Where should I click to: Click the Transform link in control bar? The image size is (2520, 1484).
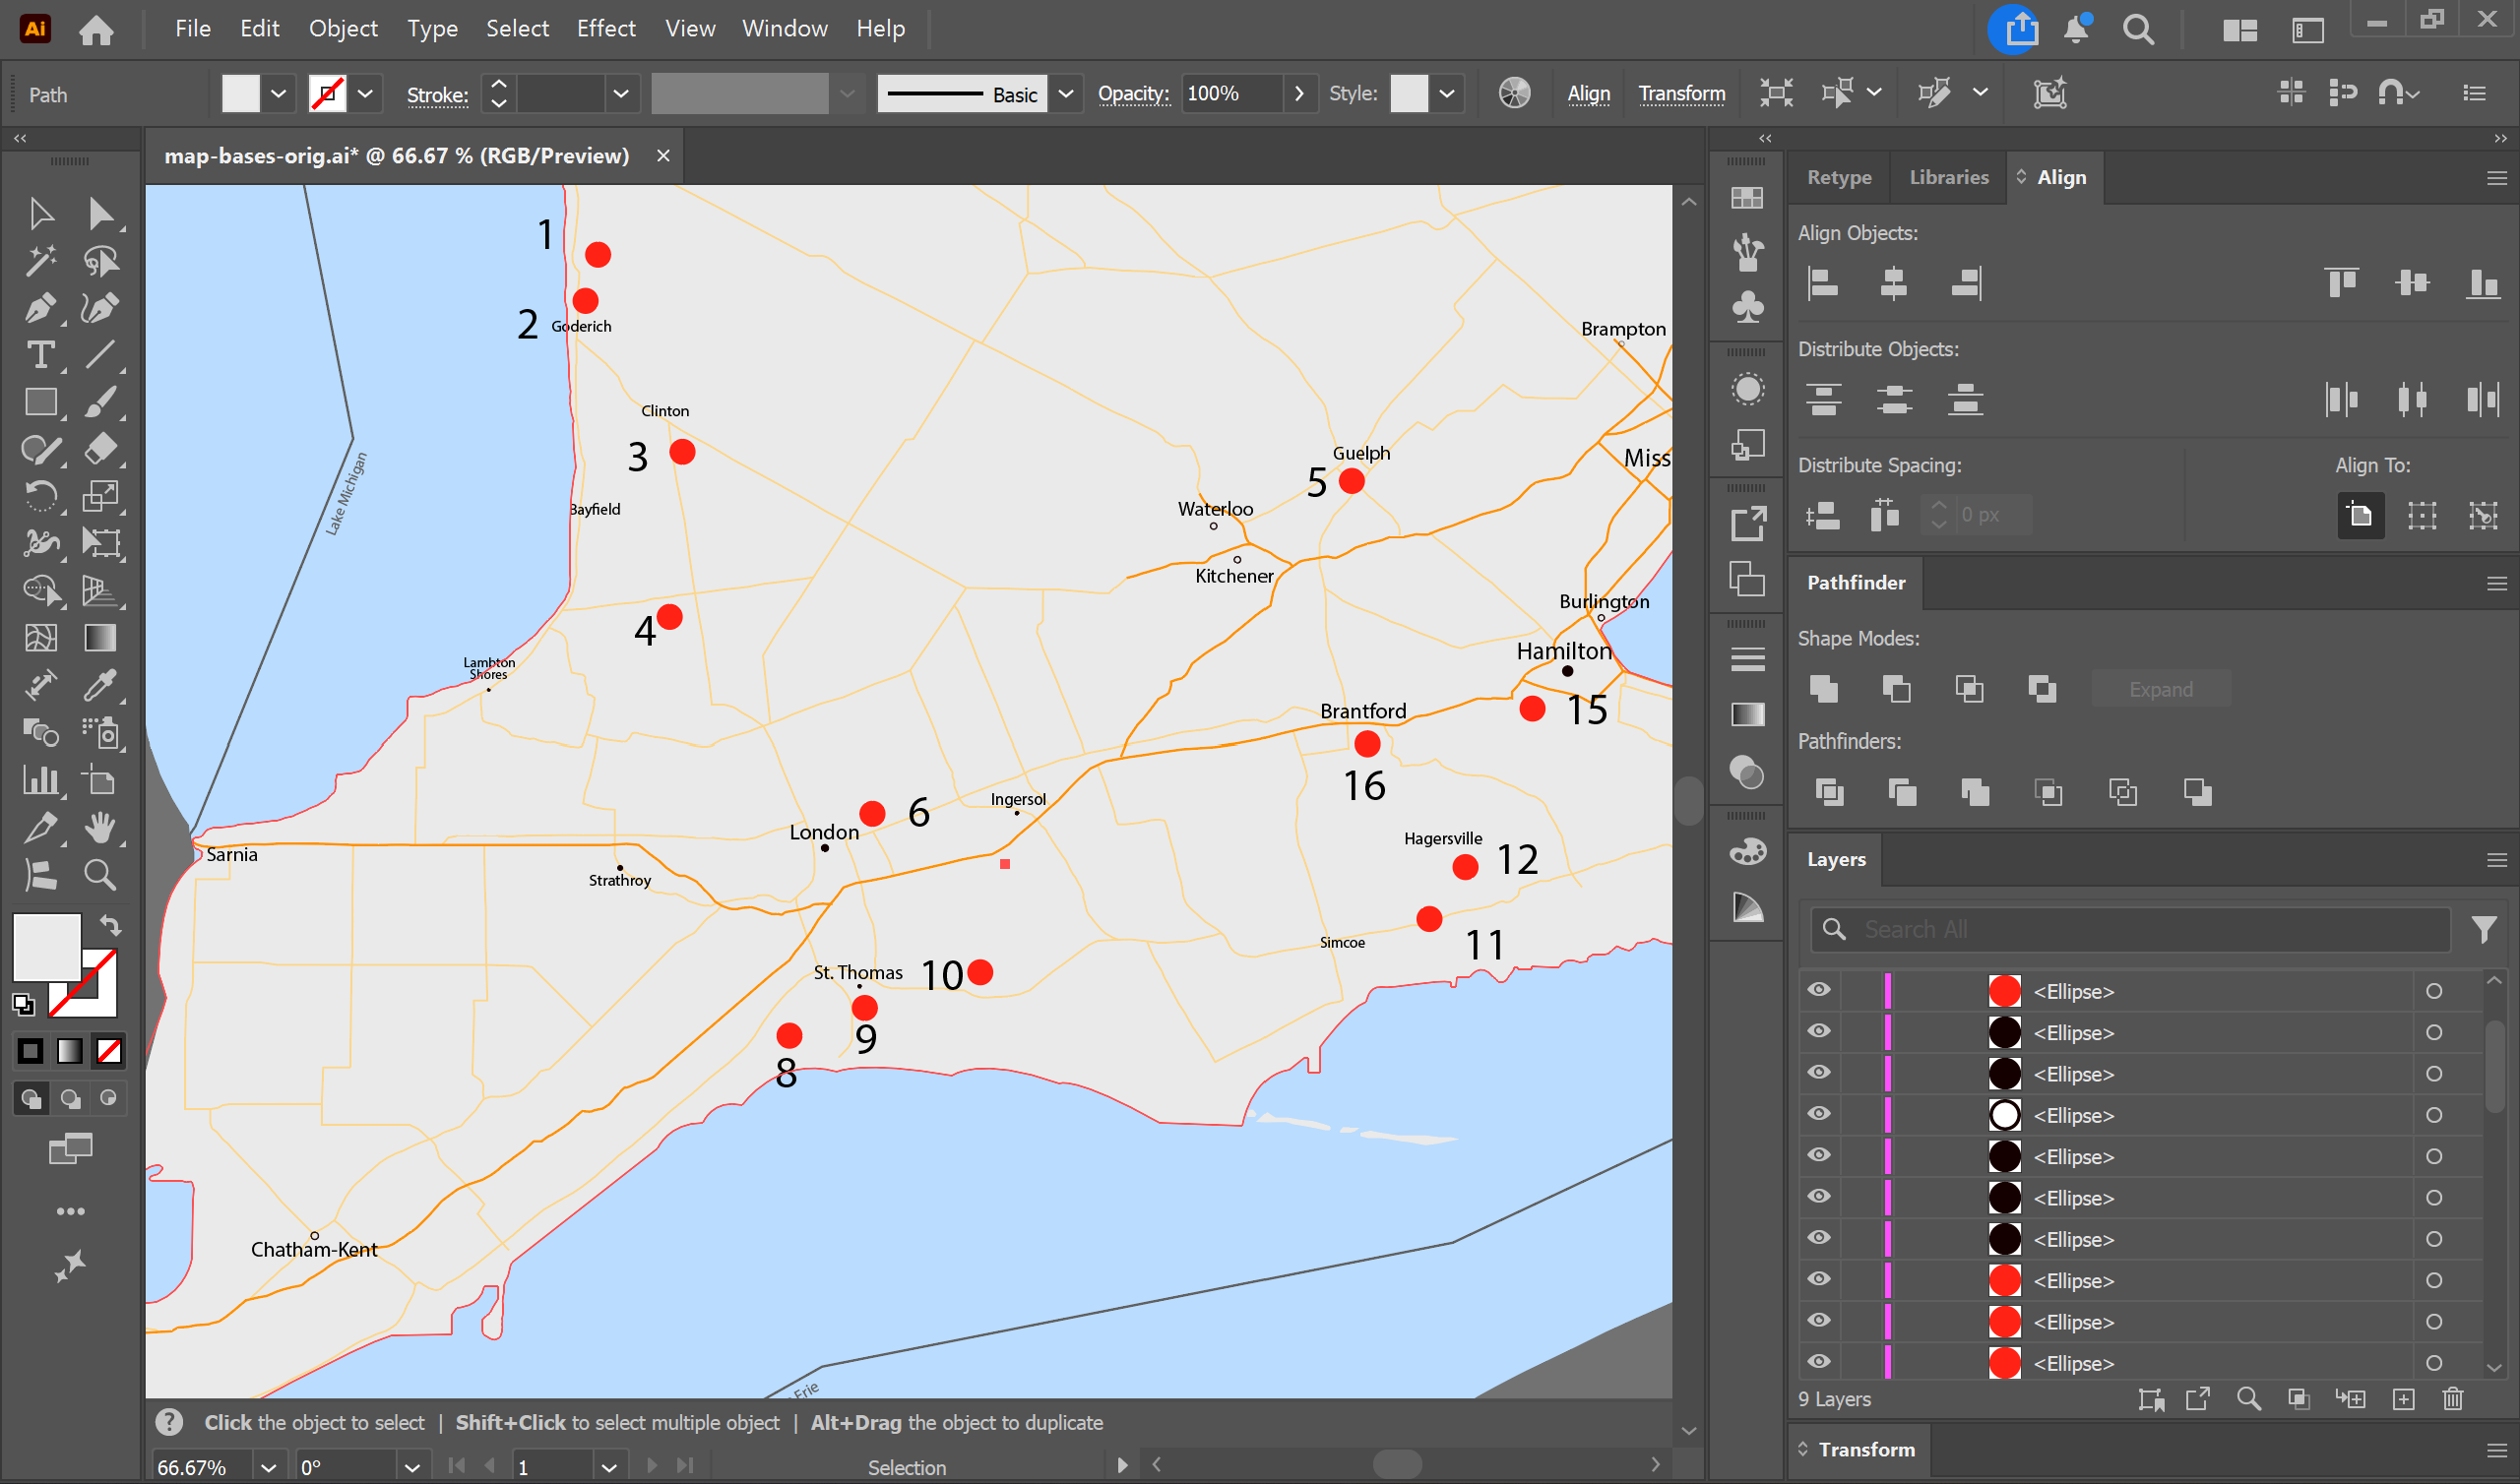pyautogui.click(x=1681, y=94)
